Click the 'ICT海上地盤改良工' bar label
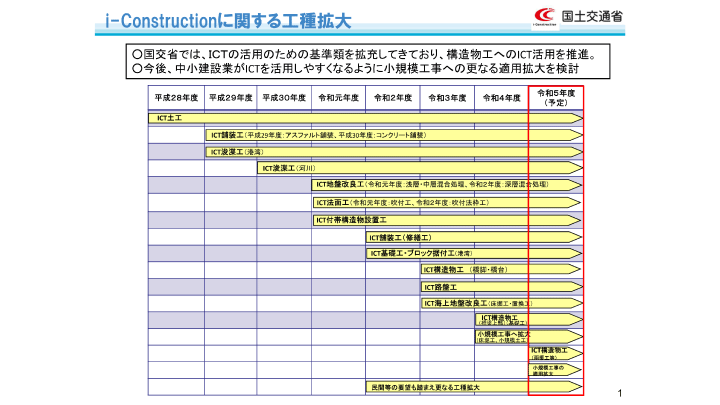The image size is (720, 405). point(478,304)
